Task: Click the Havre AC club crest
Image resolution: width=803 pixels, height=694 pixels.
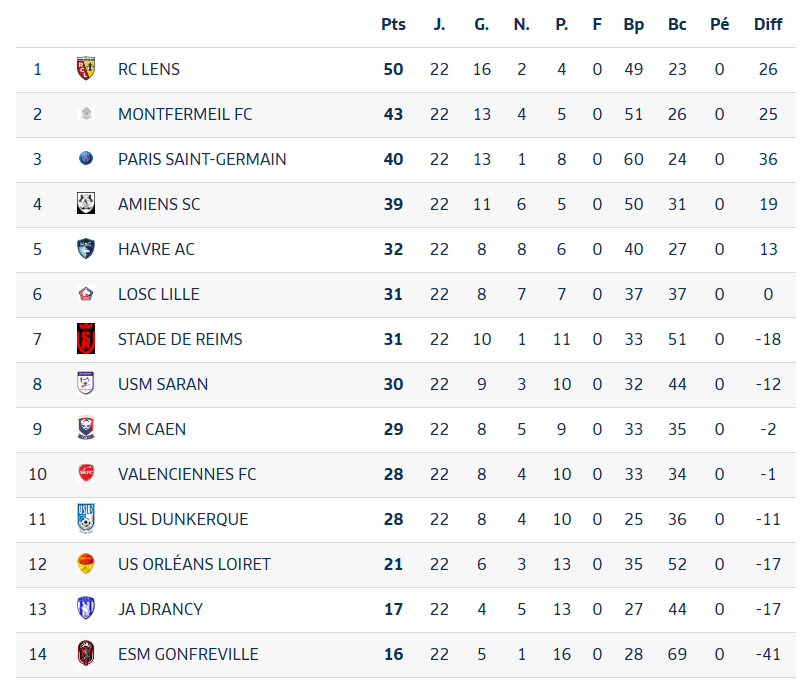Action: (x=86, y=248)
